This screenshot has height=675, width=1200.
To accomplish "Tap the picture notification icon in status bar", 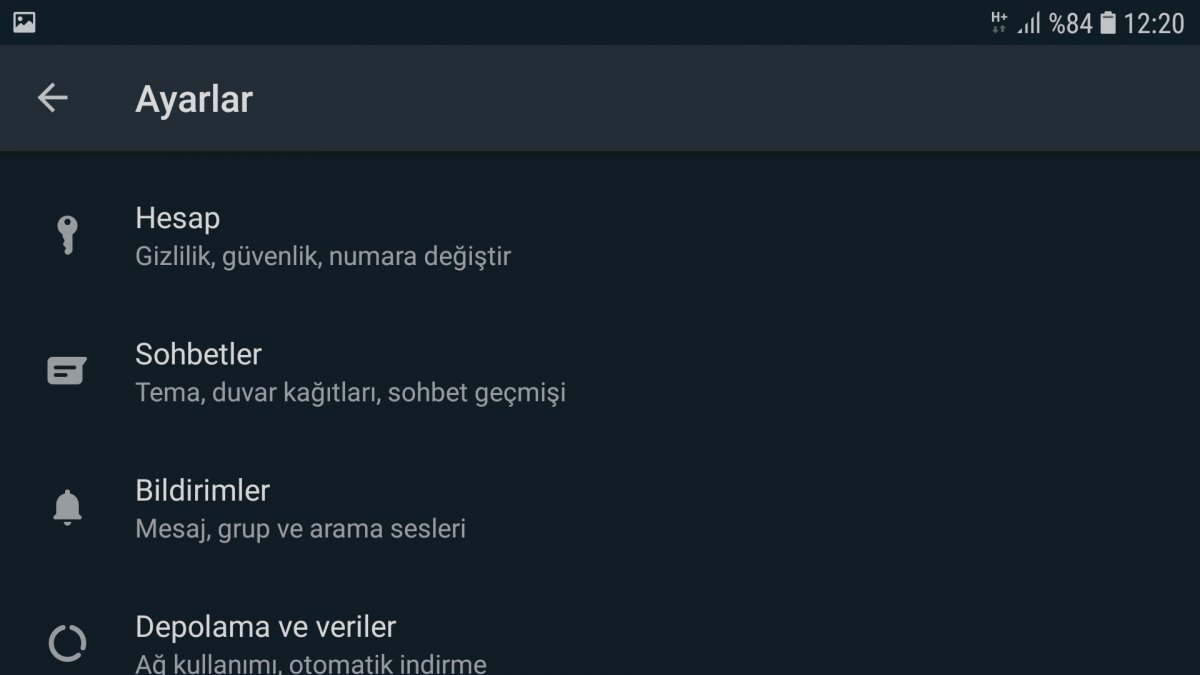I will tap(24, 22).
